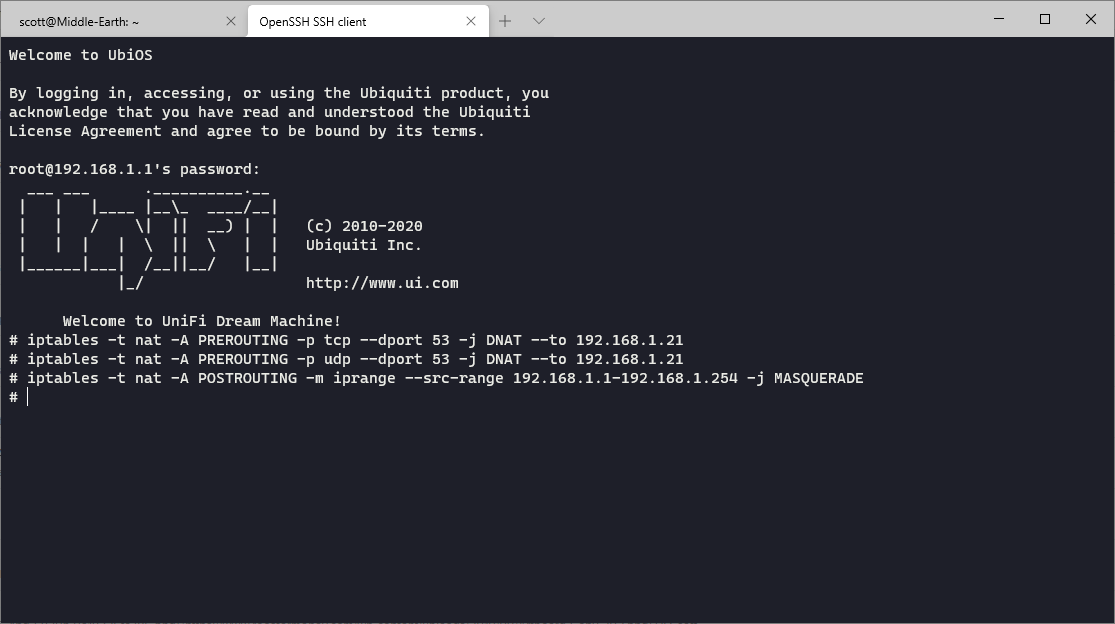Image resolution: width=1115 pixels, height=624 pixels.
Task: Click the Ubiquiti ASCII art logo
Action: [x=148, y=236]
